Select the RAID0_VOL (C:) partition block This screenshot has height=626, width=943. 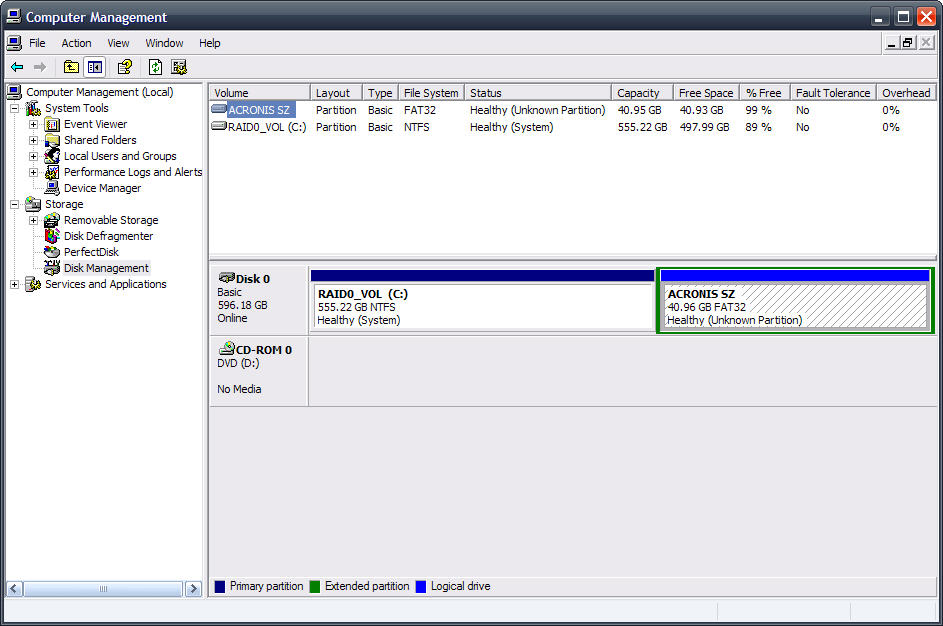[482, 300]
